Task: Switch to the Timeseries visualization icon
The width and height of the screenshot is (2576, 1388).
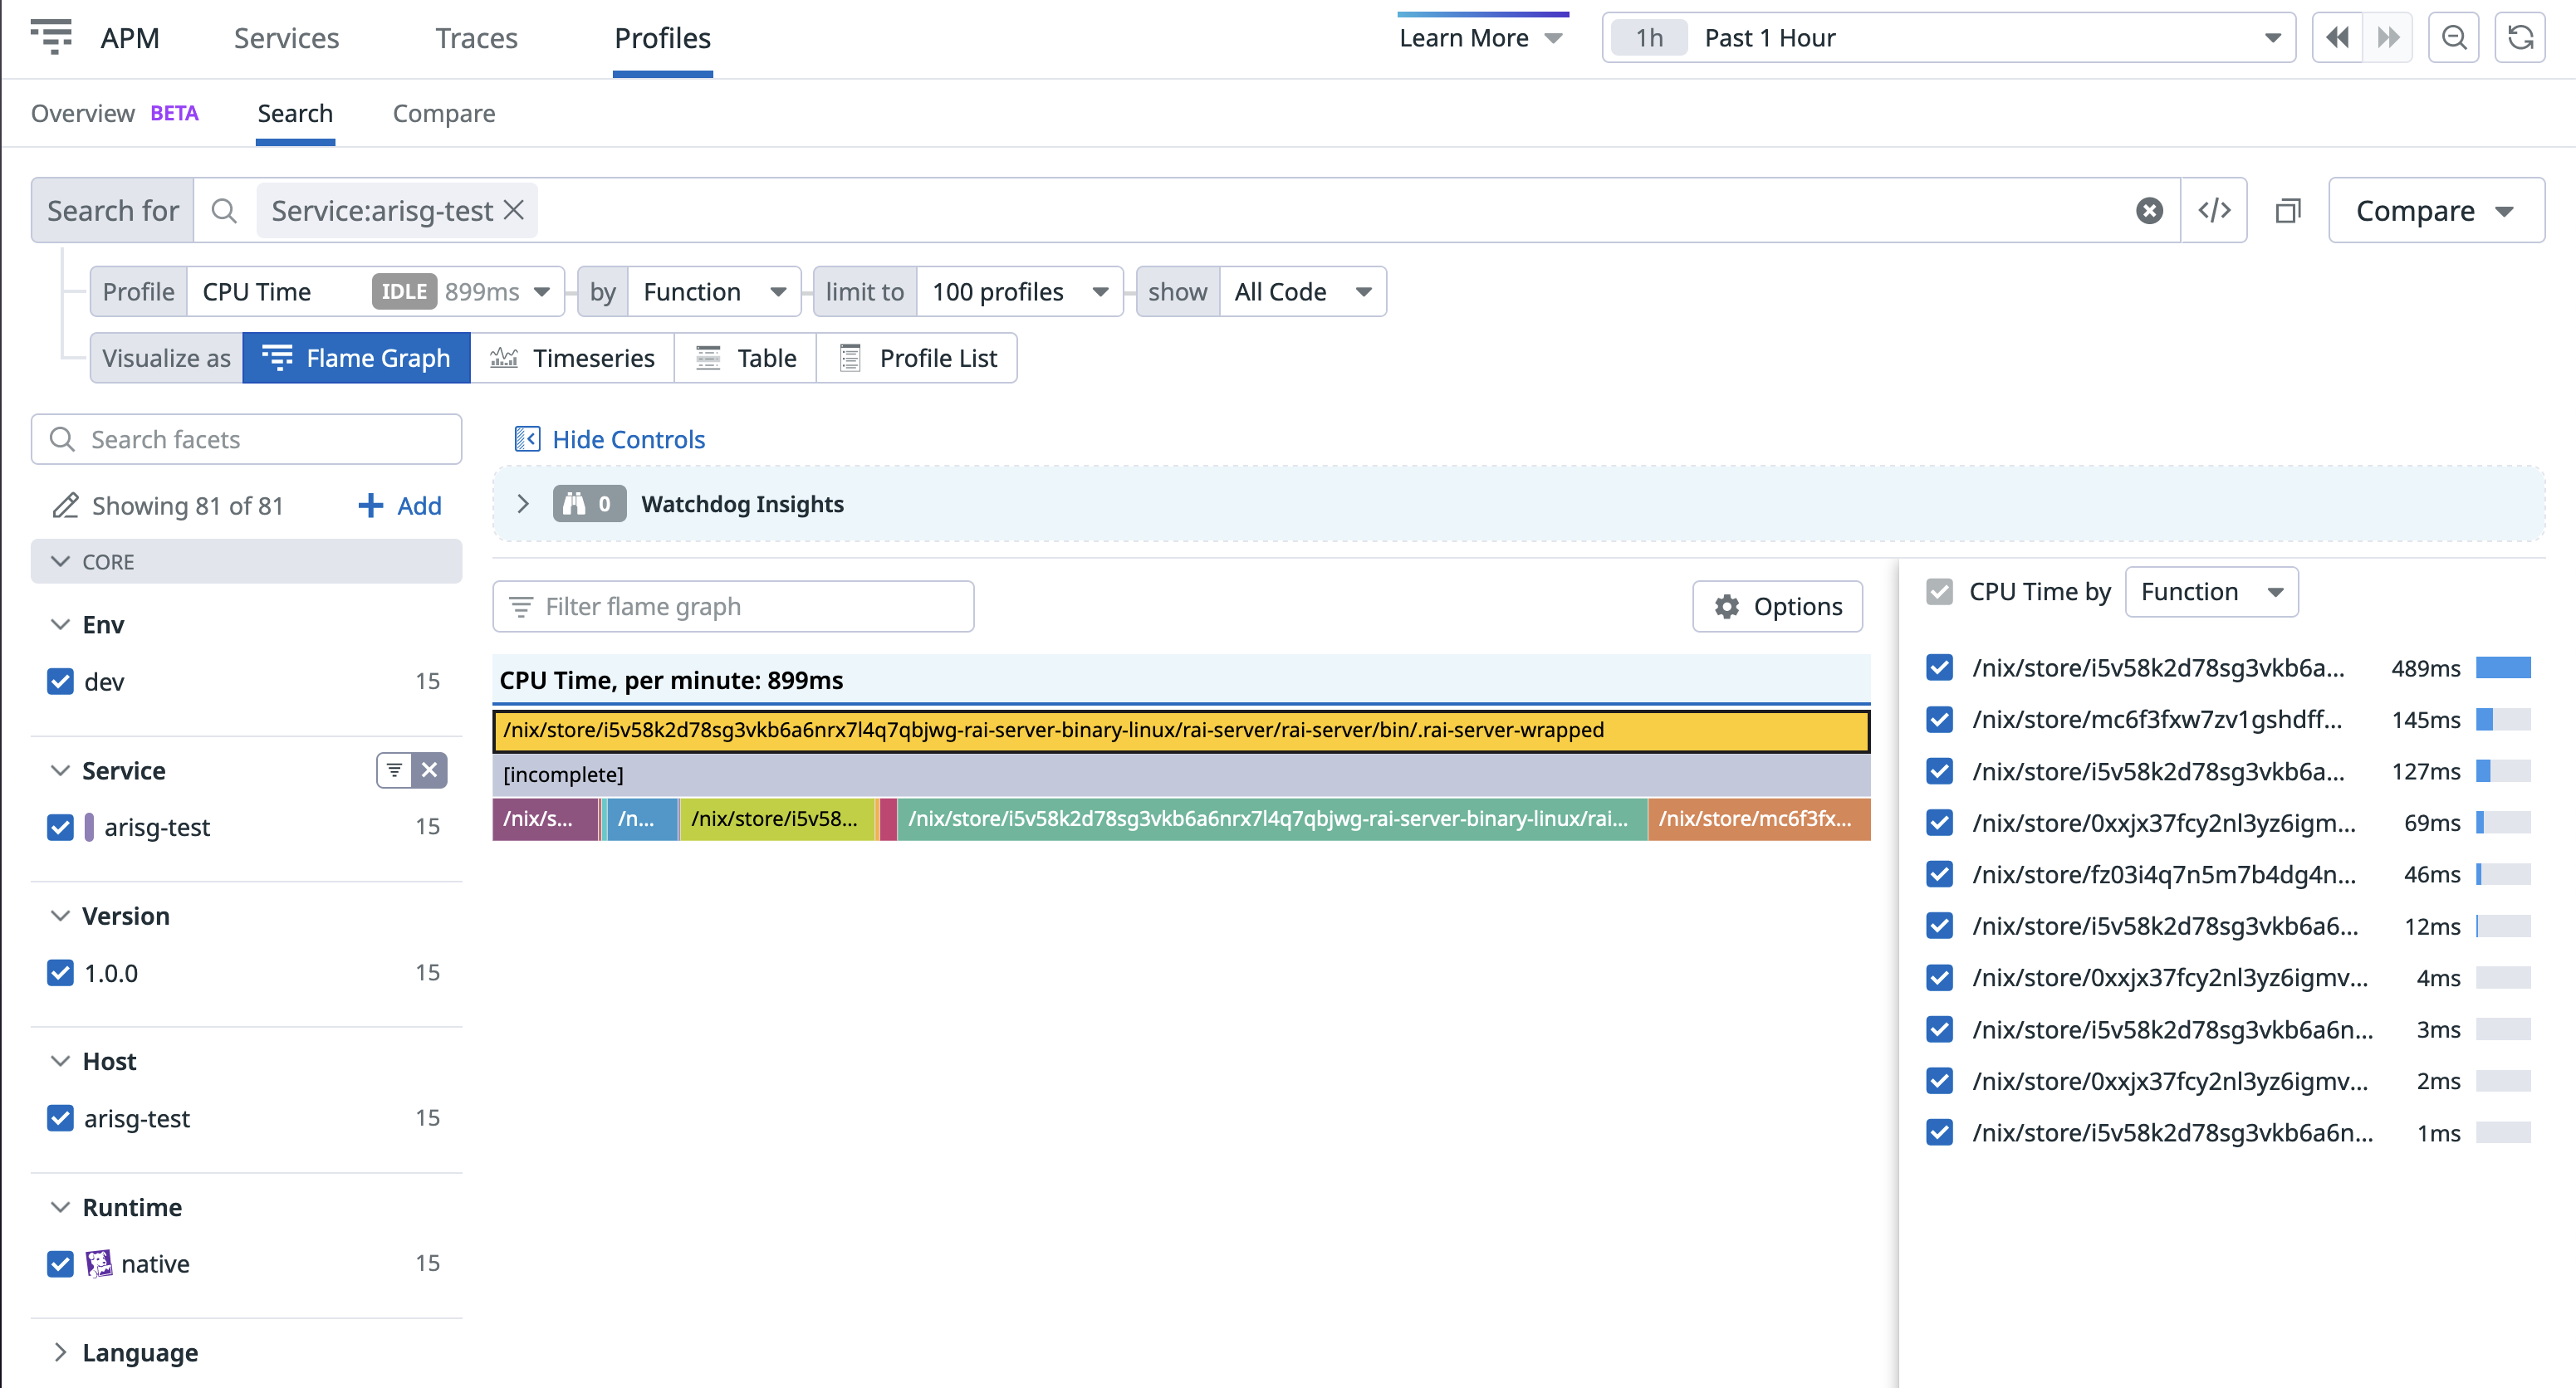Action: click(x=505, y=357)
